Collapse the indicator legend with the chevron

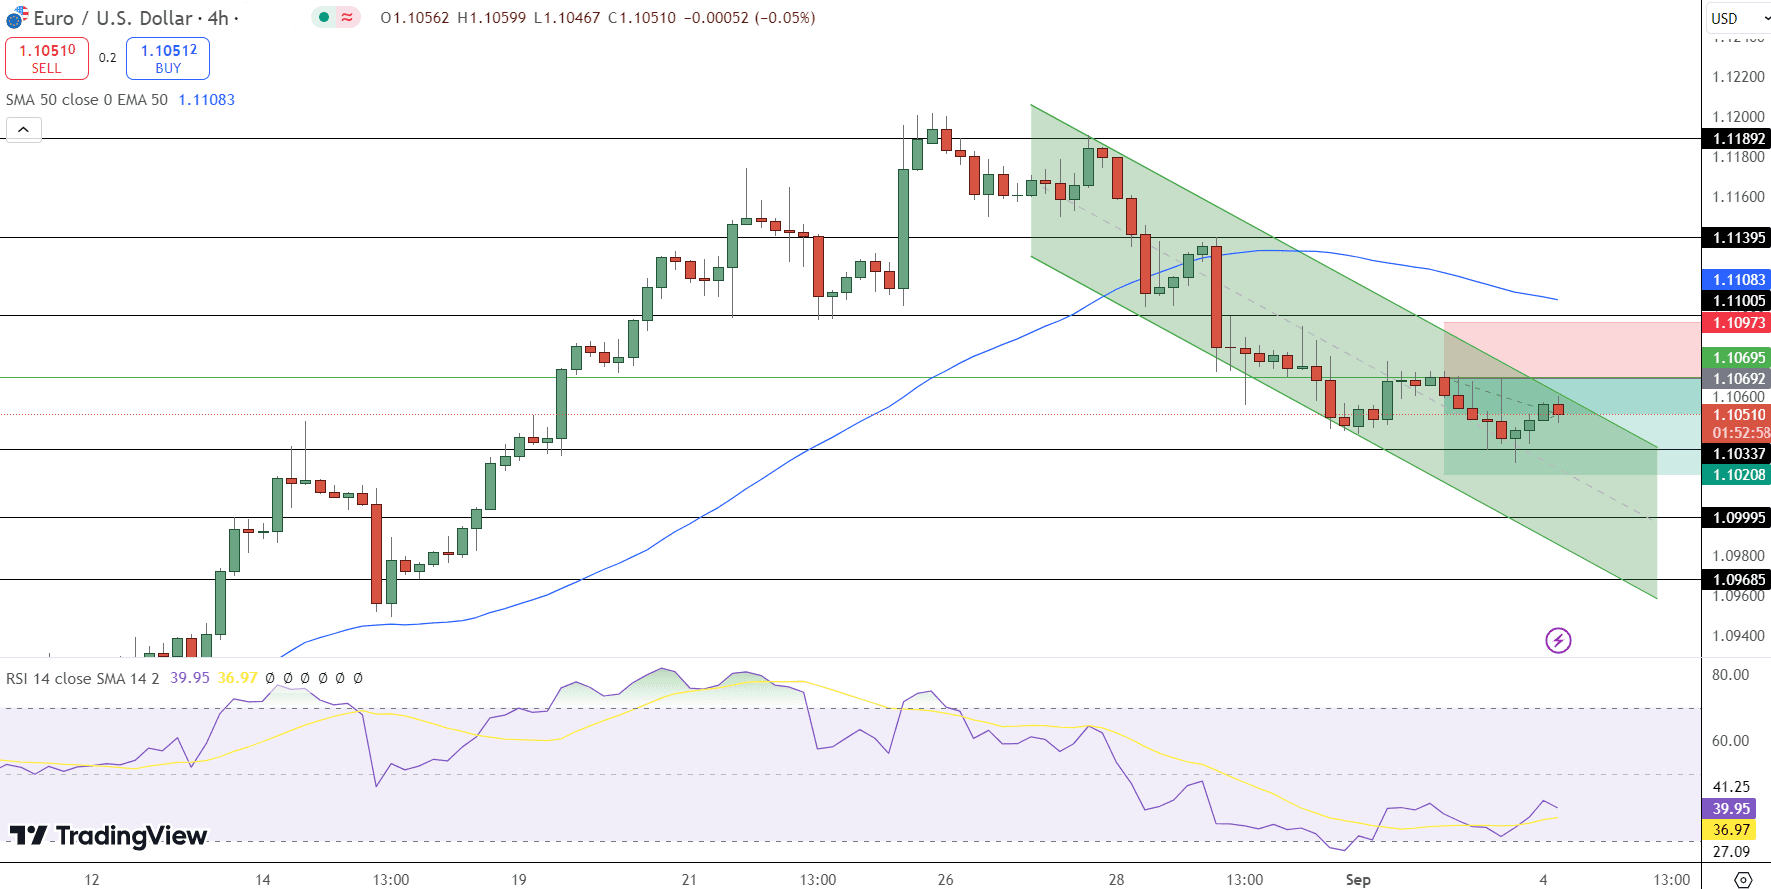(24, 130)
